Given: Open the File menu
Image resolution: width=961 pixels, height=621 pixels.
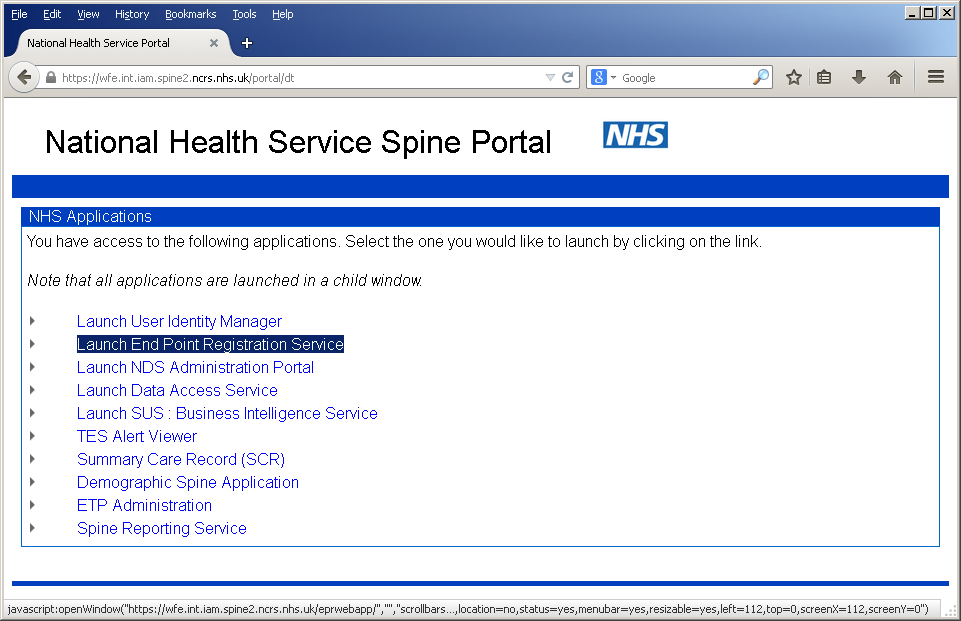Looking at the screenshot, I should (19, 14).
